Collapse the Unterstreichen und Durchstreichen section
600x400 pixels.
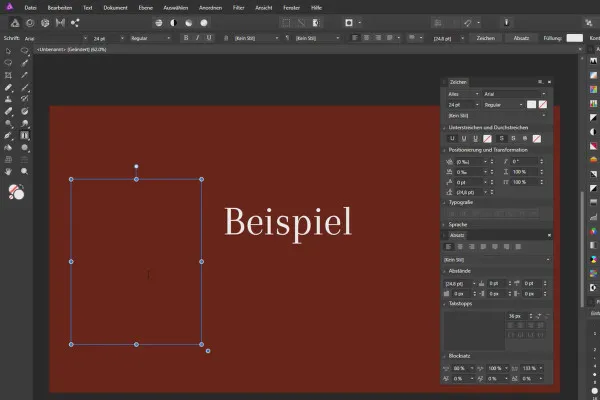click(444, 127)
